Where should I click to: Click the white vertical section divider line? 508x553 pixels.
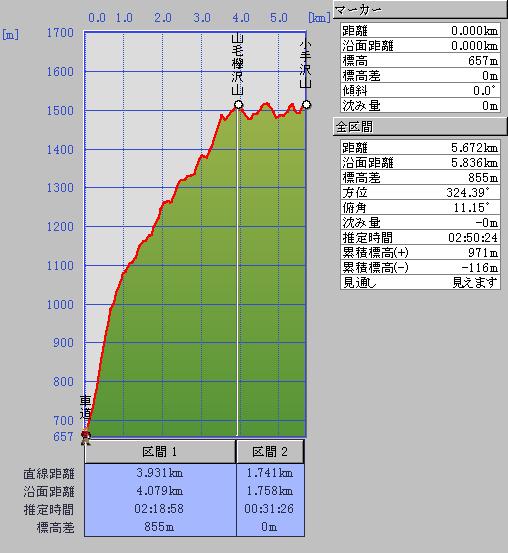tap(237, 272)
